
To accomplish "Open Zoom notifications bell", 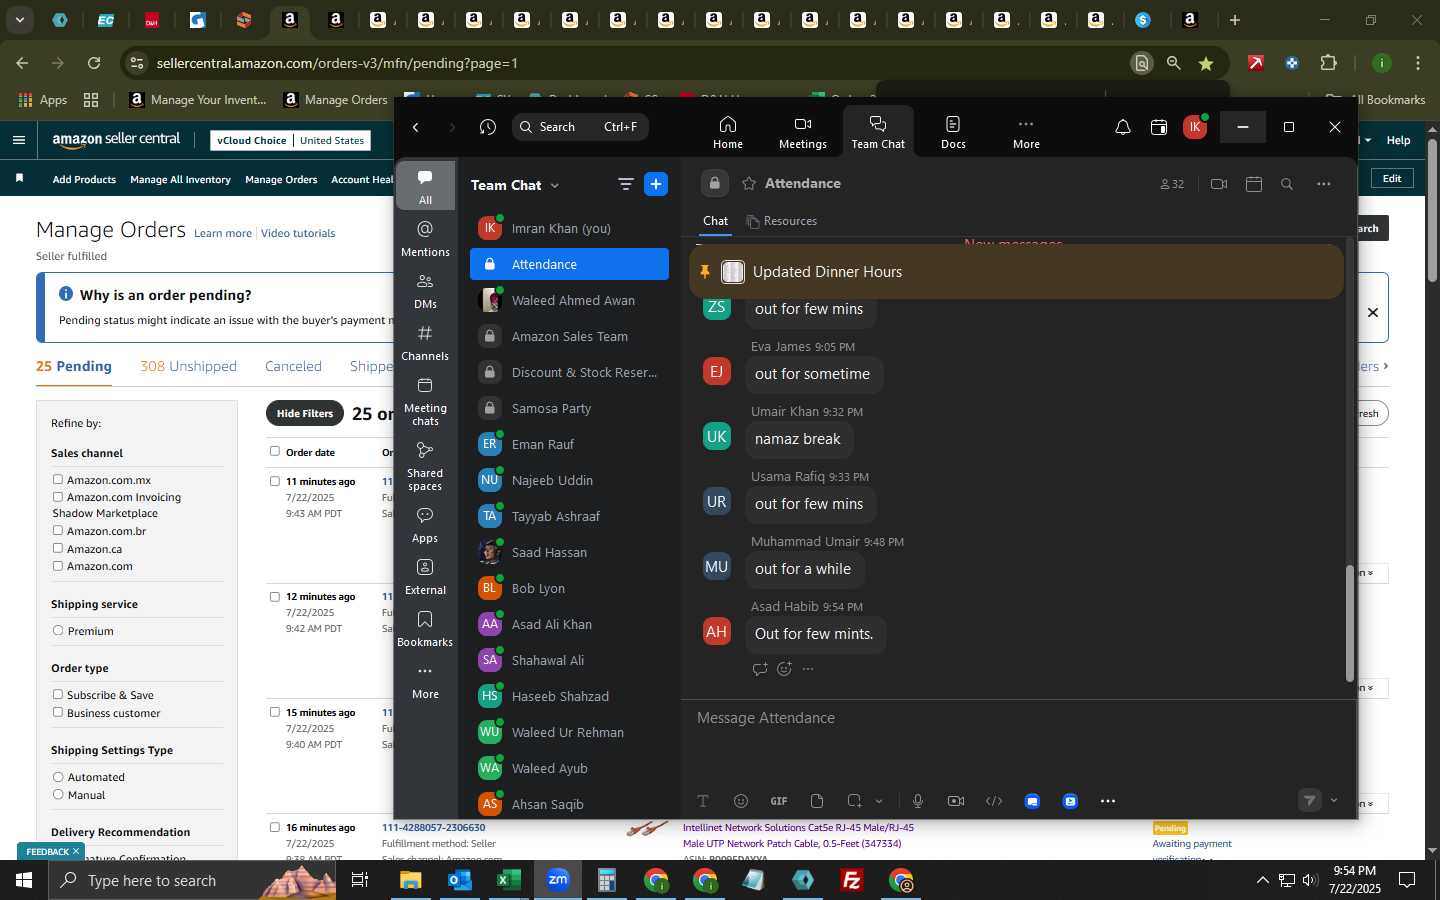I will click(x=1122, y=127).
